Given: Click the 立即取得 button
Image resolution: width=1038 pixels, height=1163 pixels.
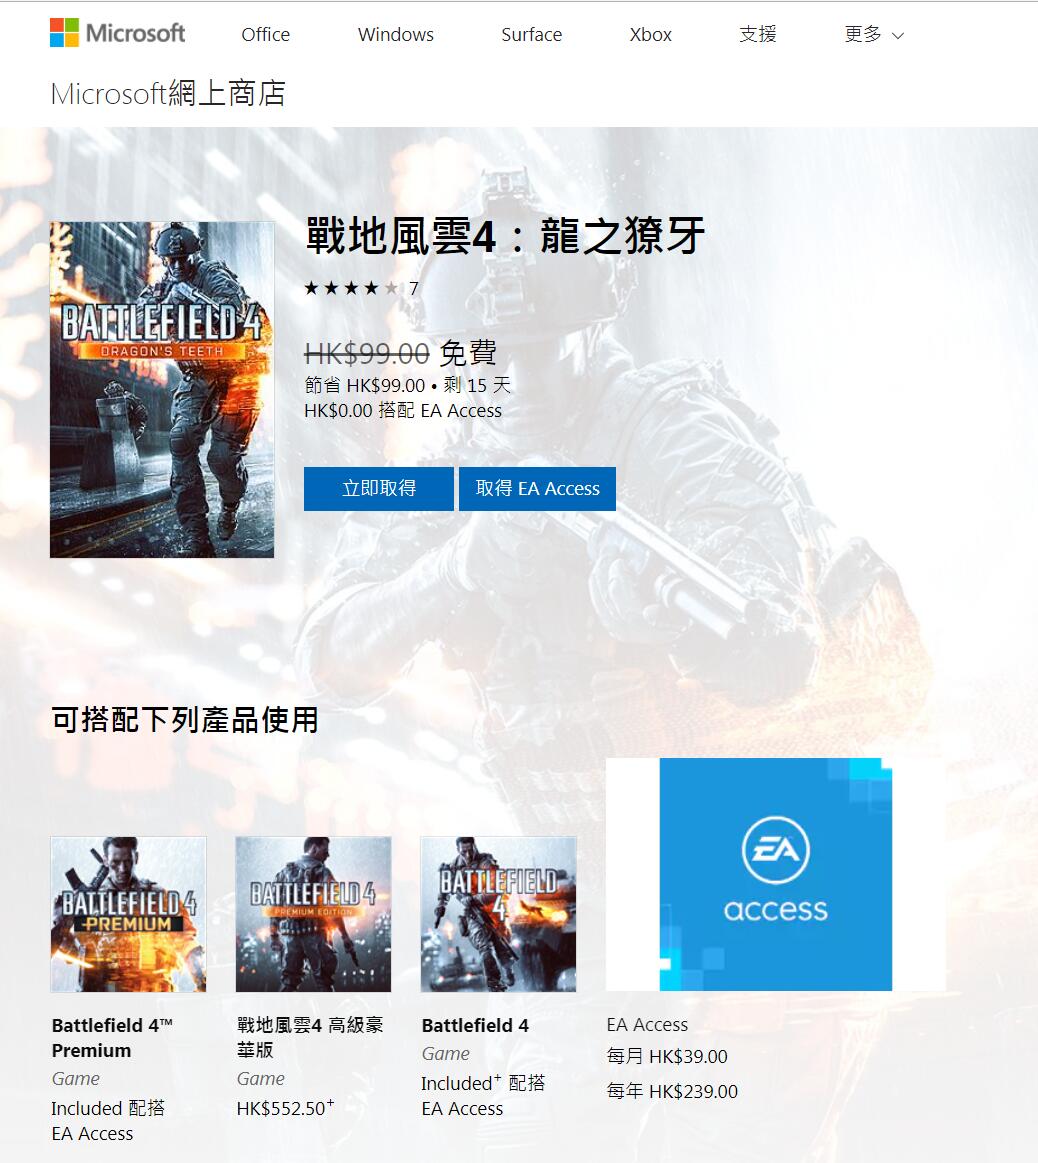Looking at the screenshot, I should click(x=378, y=488).
